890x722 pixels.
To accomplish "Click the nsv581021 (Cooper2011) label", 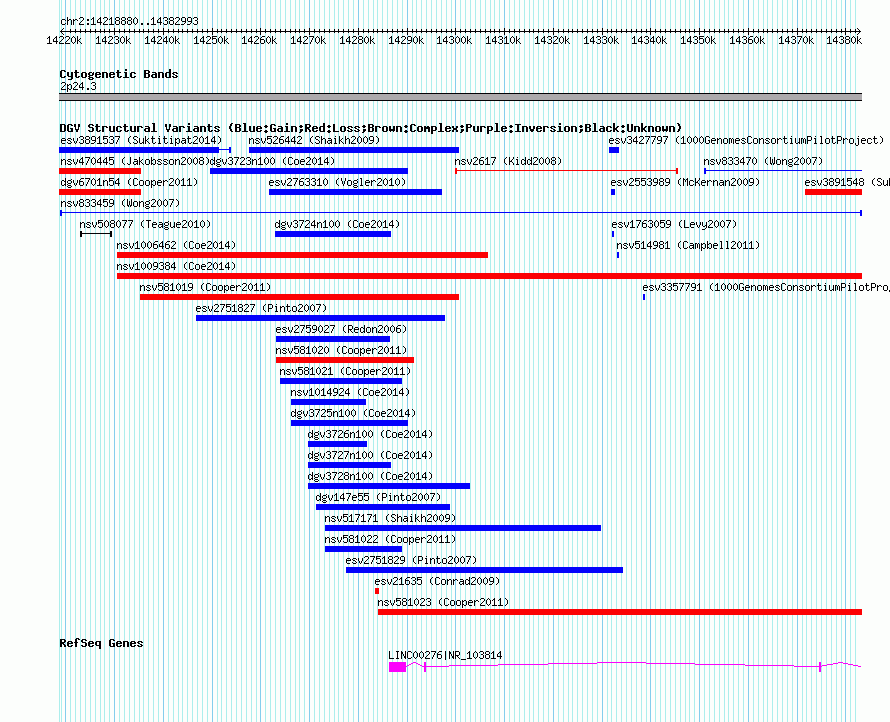I will pos(345,371).
